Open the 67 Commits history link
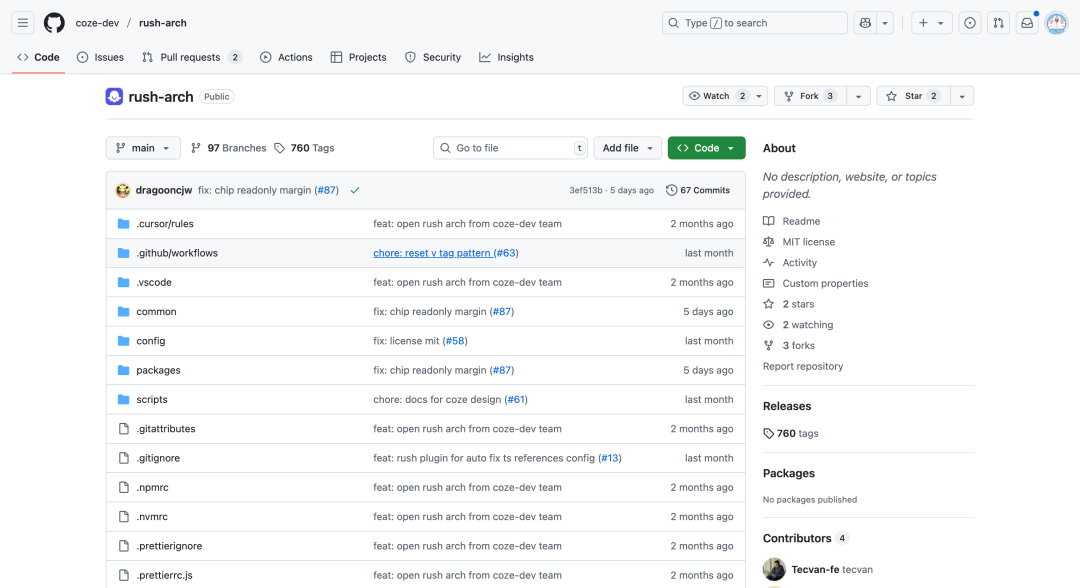The height and width of the screenshot is (588, 1080). [x=698, y=190]
